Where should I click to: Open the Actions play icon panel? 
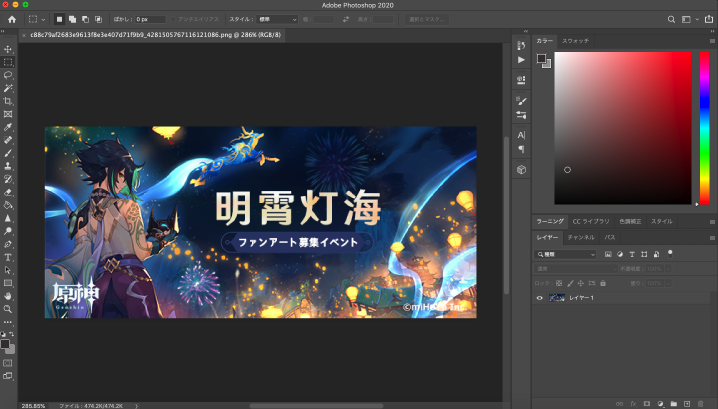pyautogui.click(x=521, y=60)
